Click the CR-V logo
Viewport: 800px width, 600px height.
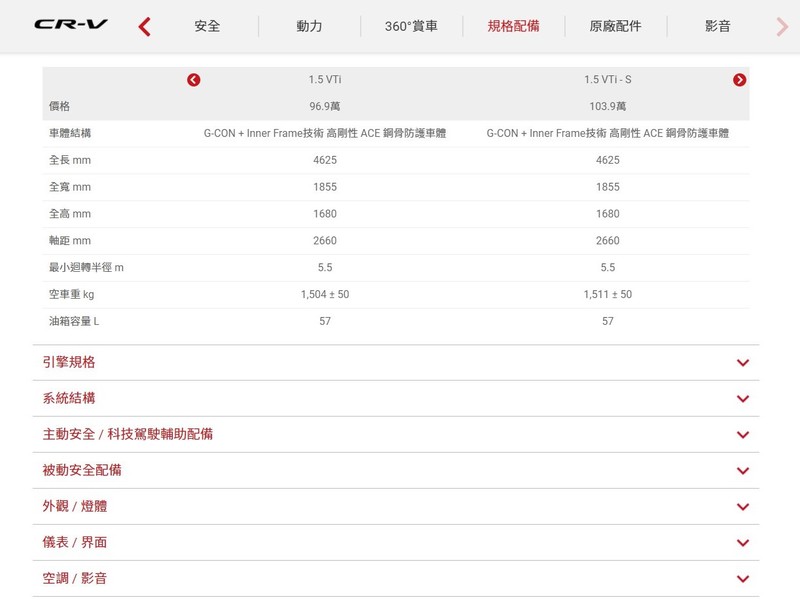[x=71, y=24]
